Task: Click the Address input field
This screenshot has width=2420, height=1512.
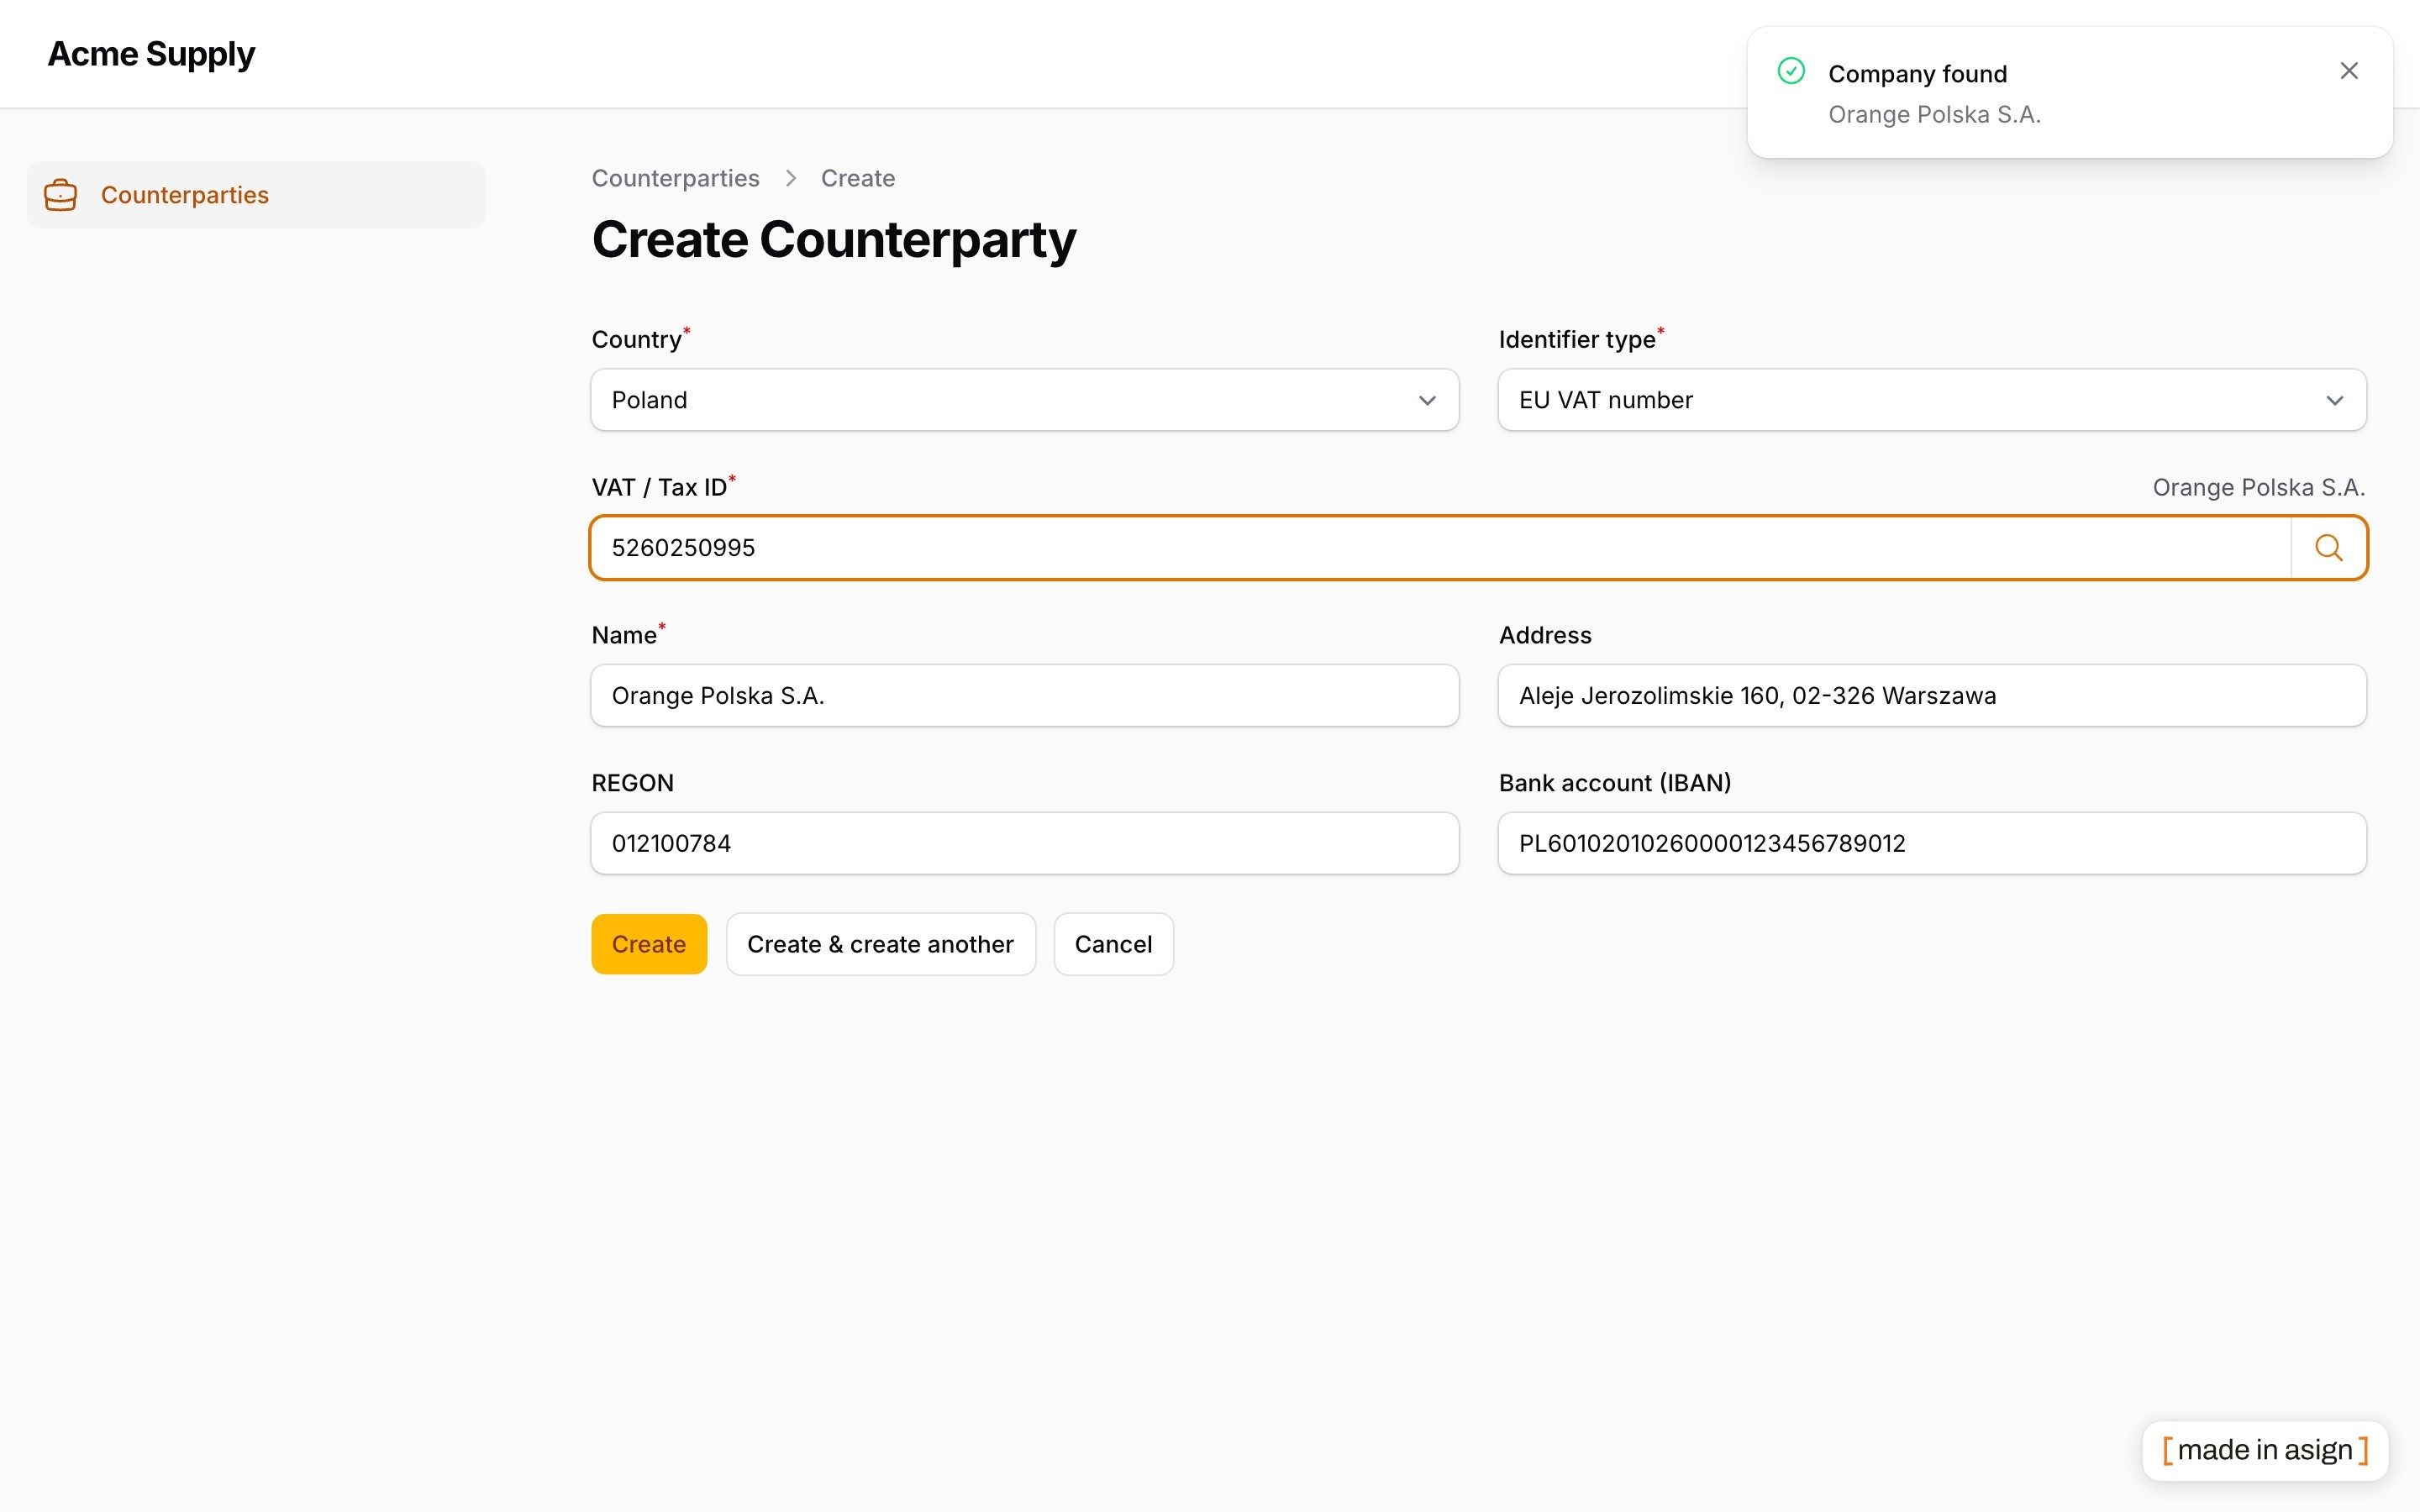Action: pos(1932,696)
